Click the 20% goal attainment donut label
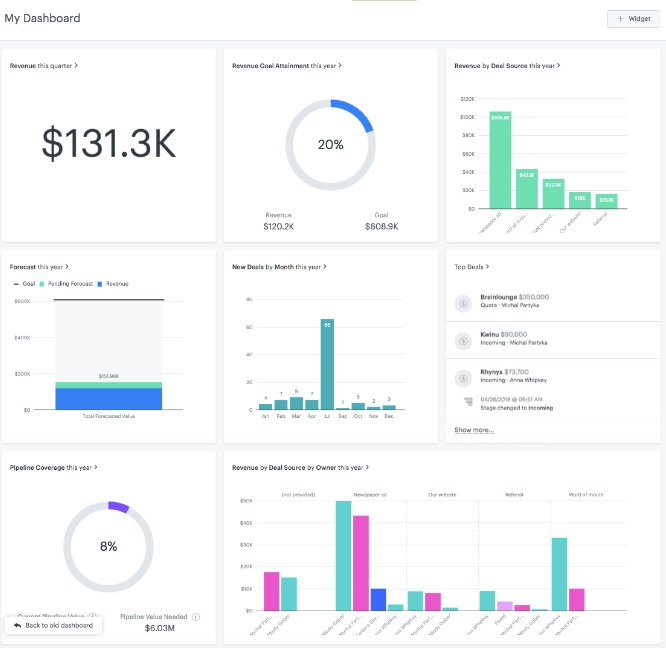666x648 pixels. [330, 144]
